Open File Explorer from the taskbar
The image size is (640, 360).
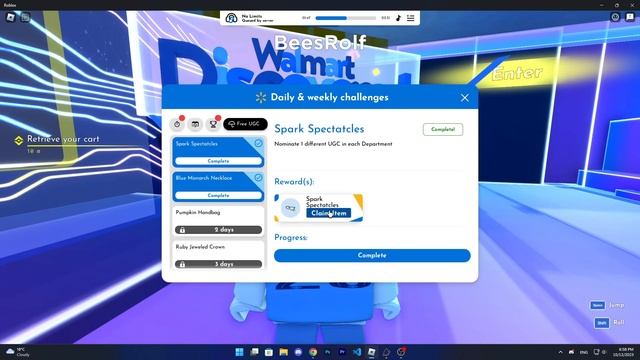click(x=284, y=352)
